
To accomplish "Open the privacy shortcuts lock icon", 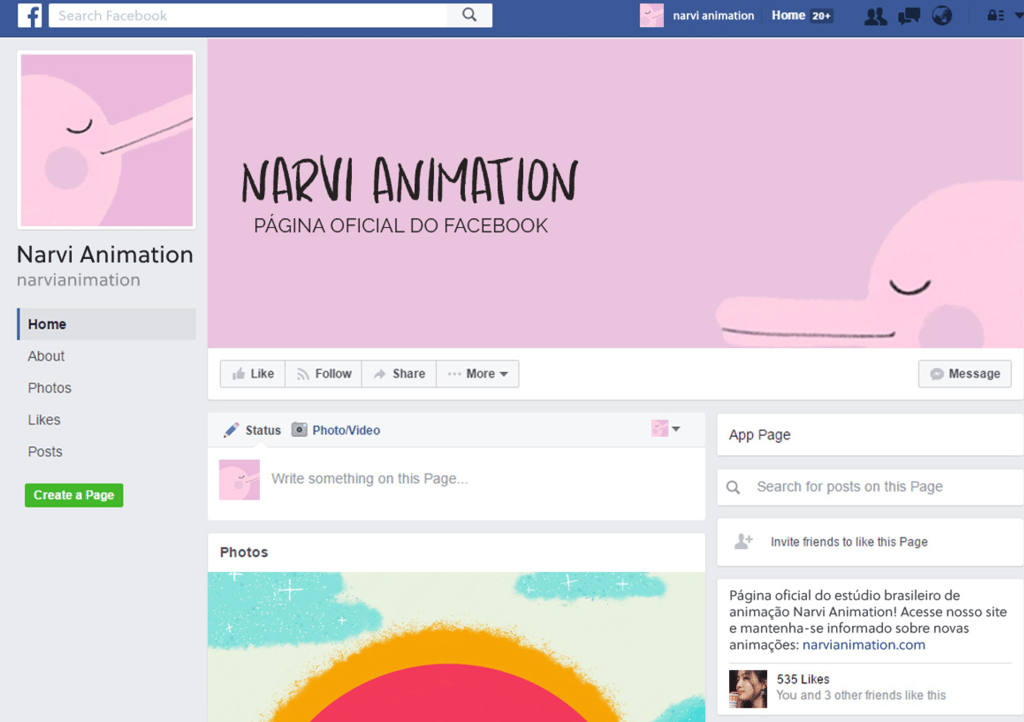I will click(995, 16).
